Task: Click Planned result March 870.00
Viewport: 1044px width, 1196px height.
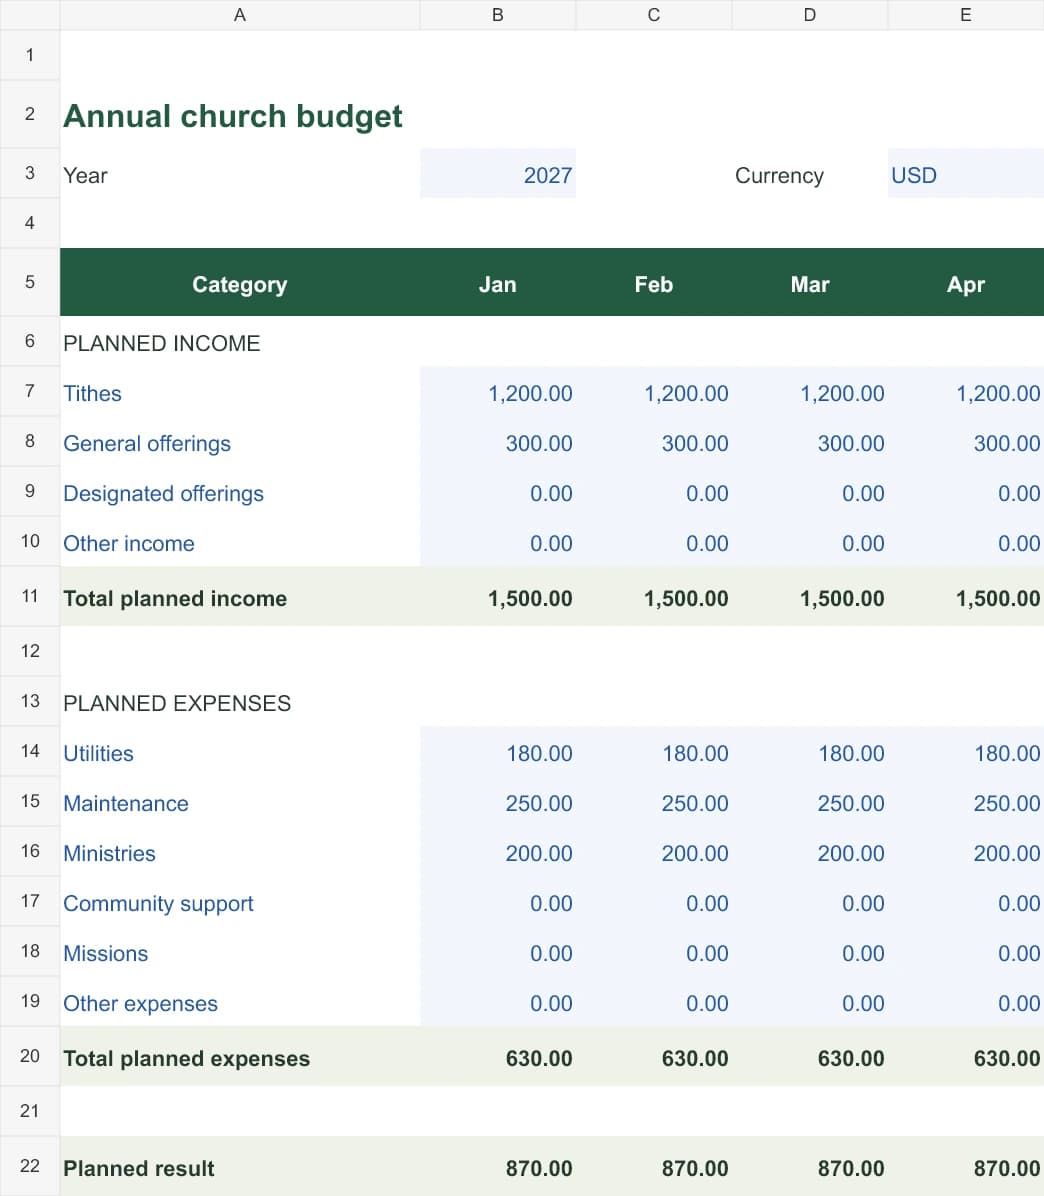Action: [x=810, y=1166]
